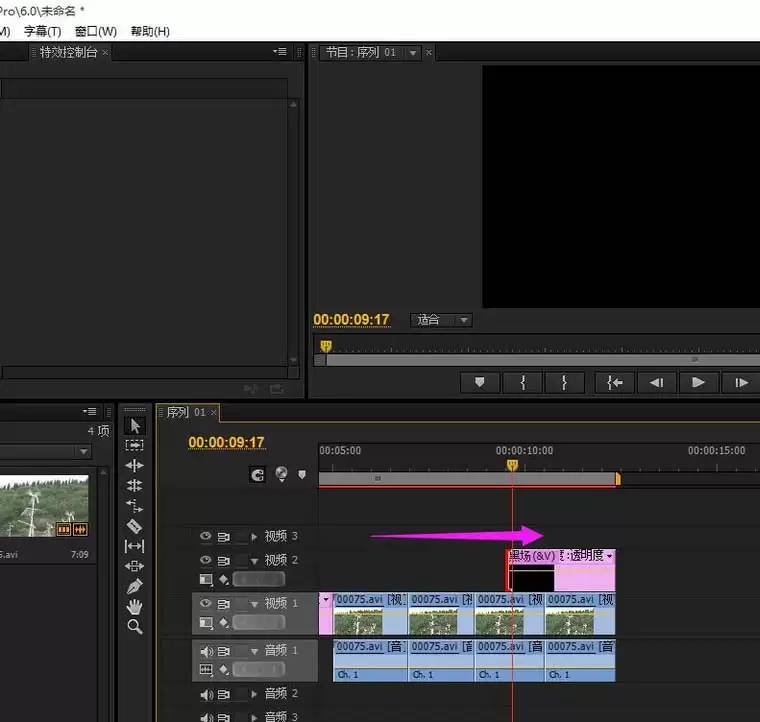Image resolution: width=760 pixels, height=722 pixels.
Task: Select the Selection arrow tool
Action: pos(135,426)
